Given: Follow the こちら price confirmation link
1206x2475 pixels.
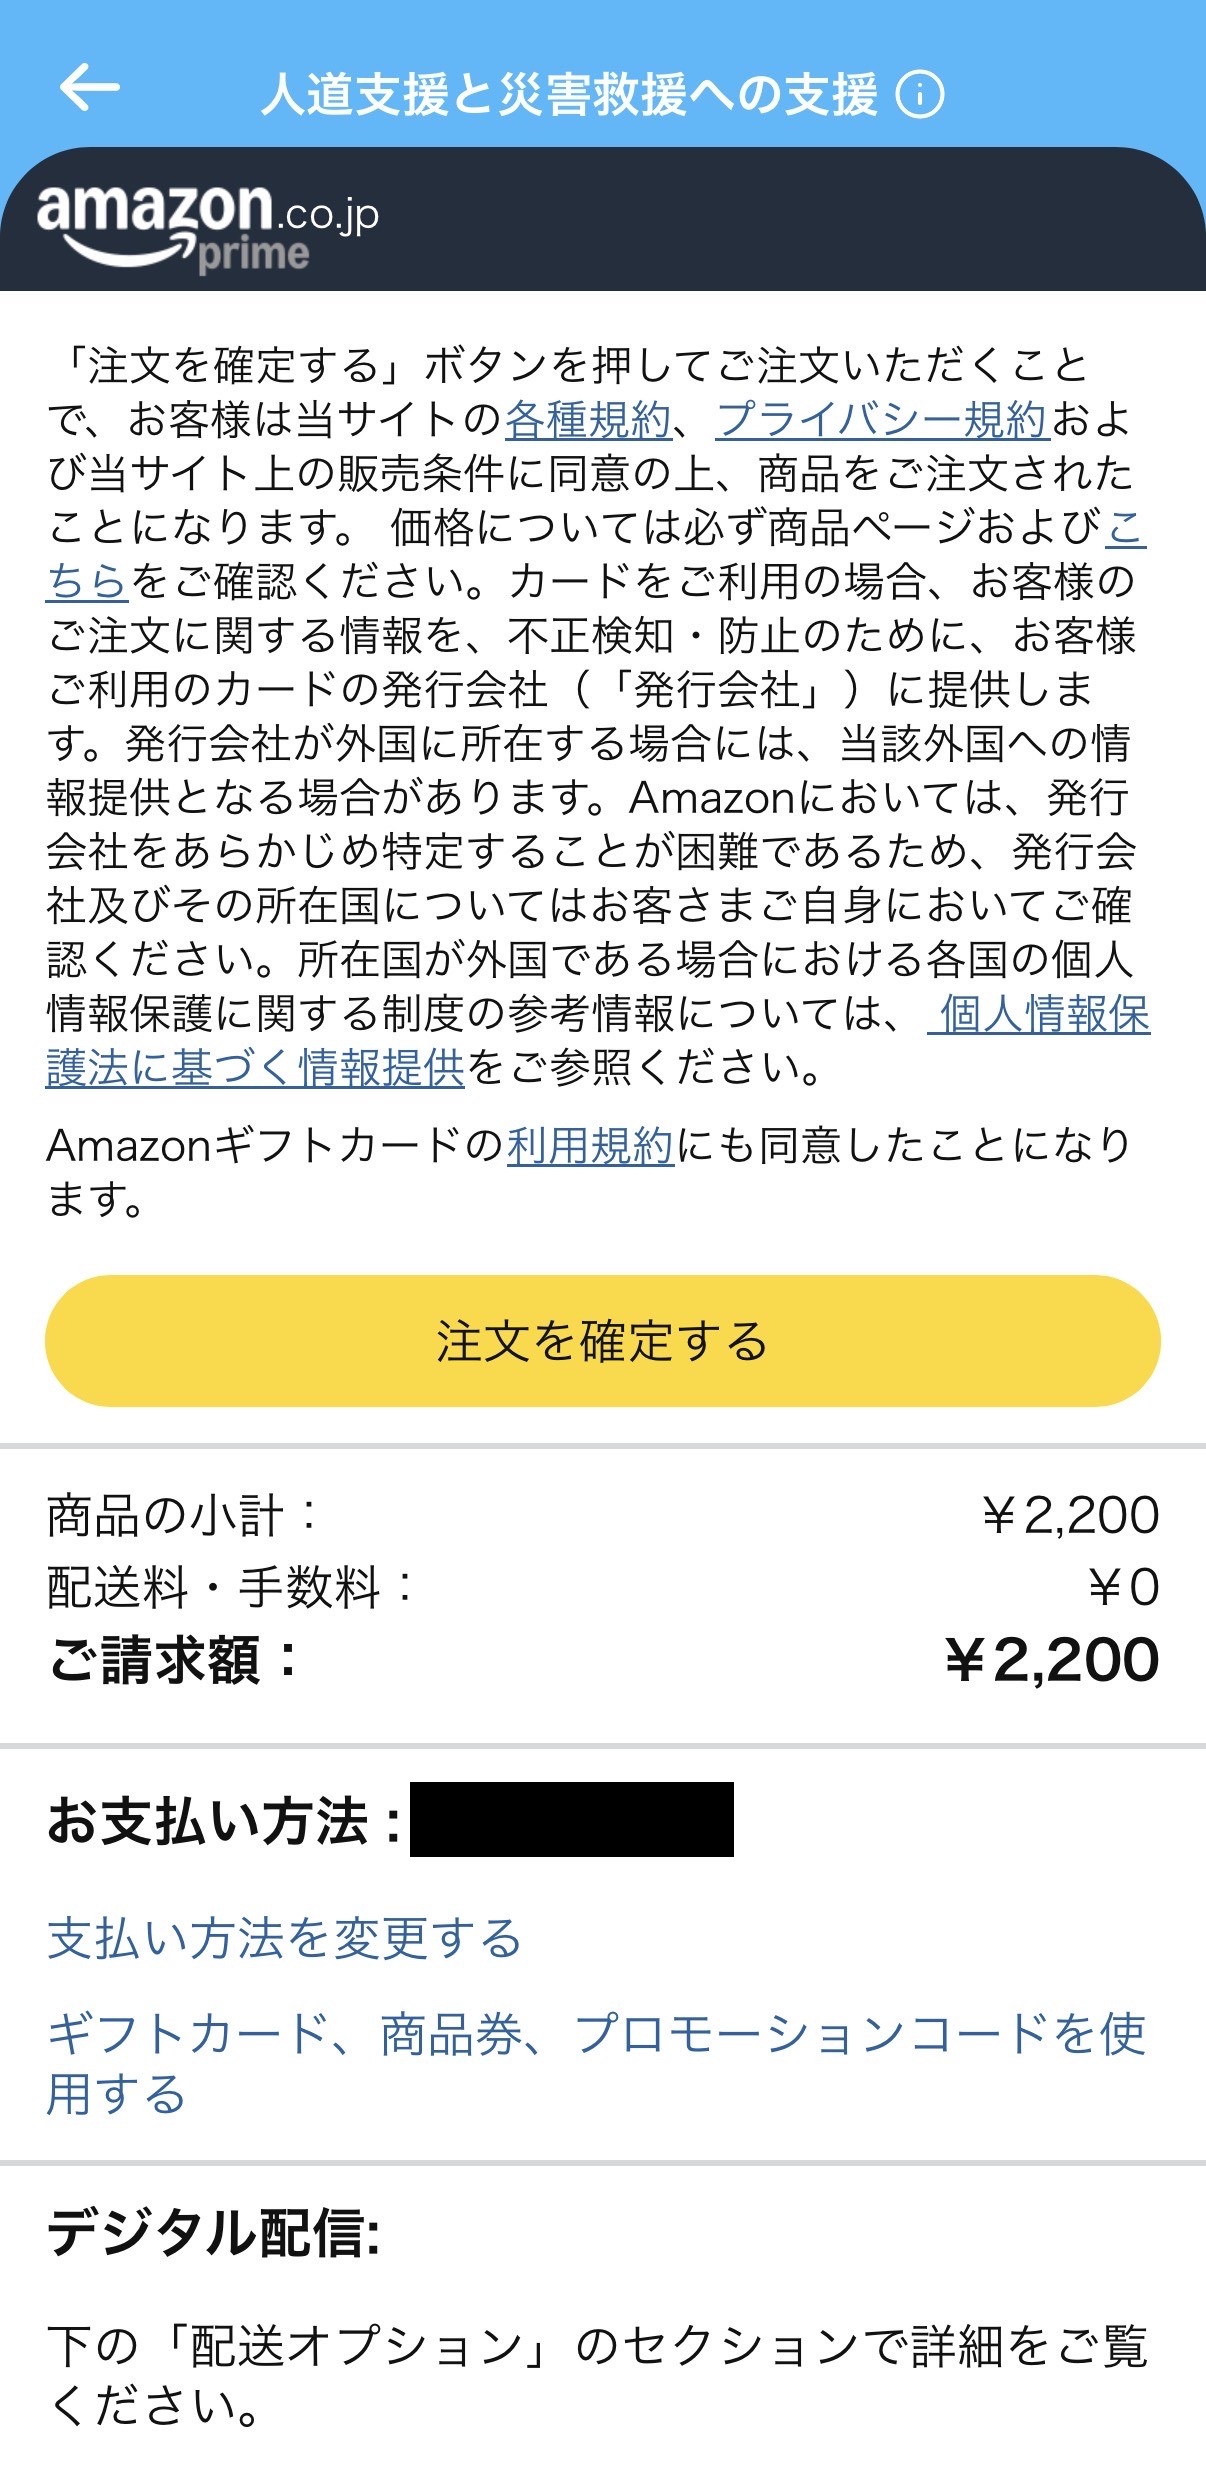Looking at the screenshot, I should point(88,581).
